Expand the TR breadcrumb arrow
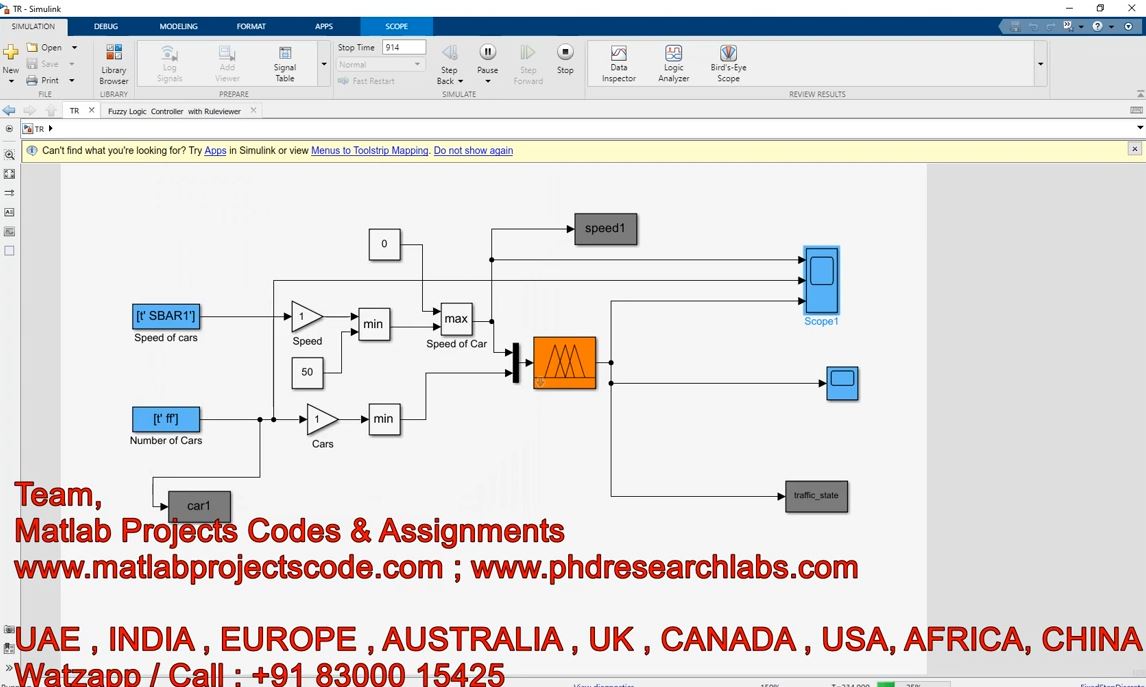1146x687 pixels. click(x=50, y=129)
